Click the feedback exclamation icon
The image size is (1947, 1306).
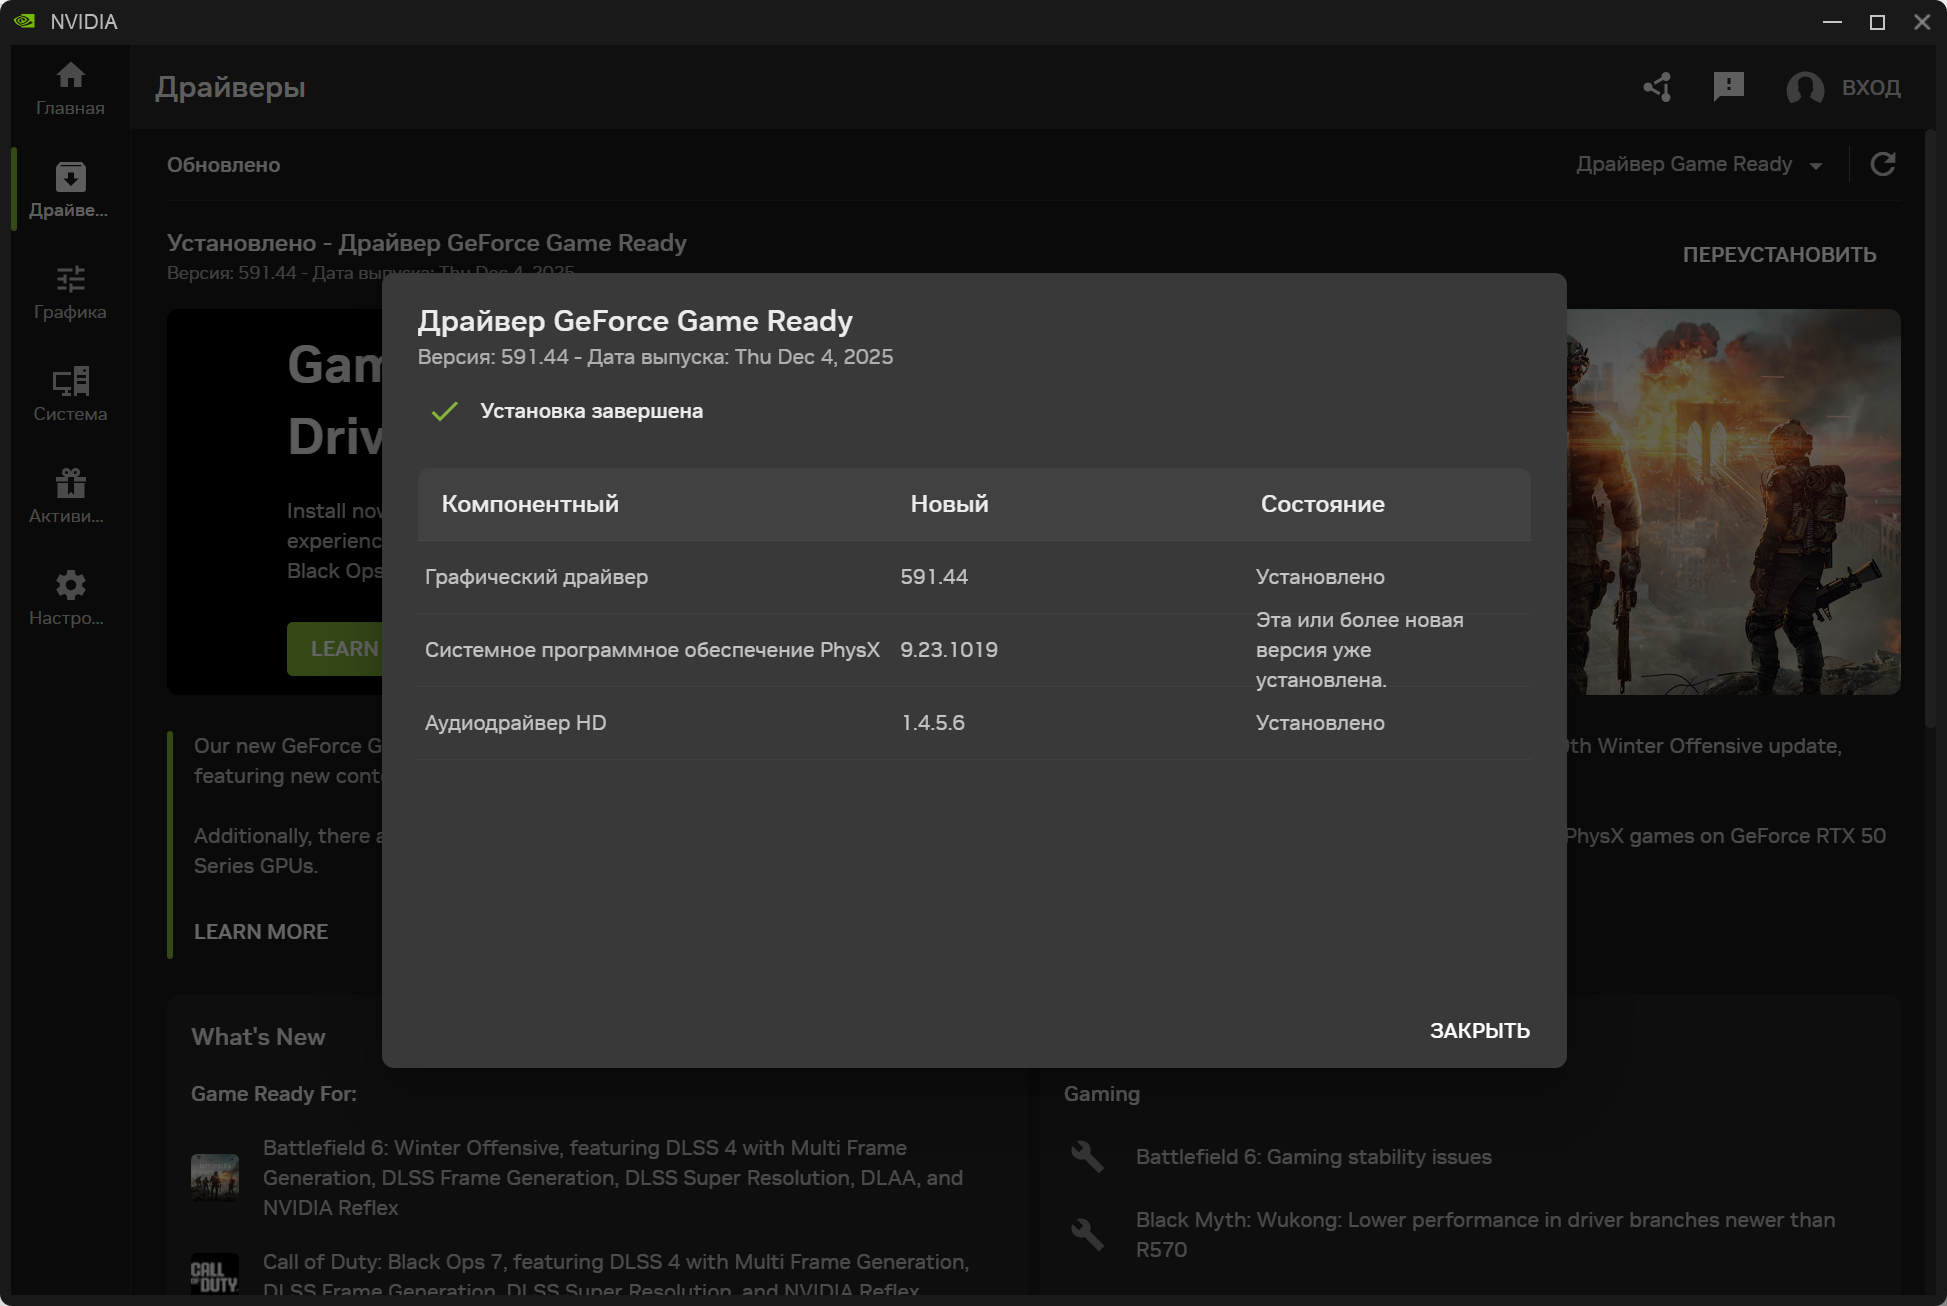point(1728,87)
